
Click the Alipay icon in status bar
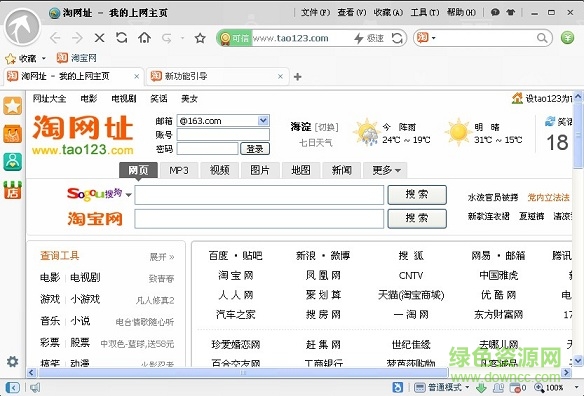tap(398, 387)
